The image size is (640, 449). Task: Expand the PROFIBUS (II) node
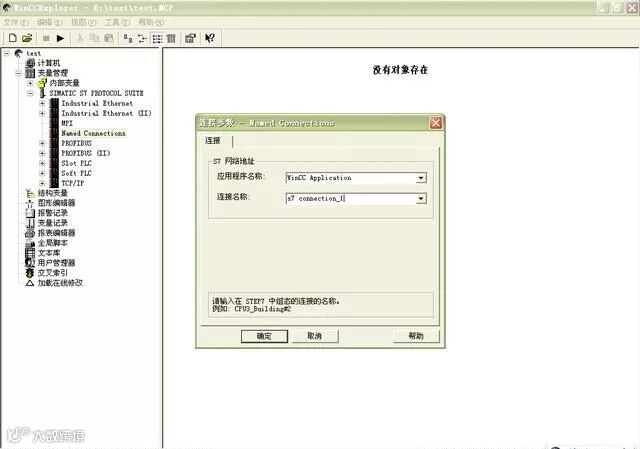tap(42, 153)
